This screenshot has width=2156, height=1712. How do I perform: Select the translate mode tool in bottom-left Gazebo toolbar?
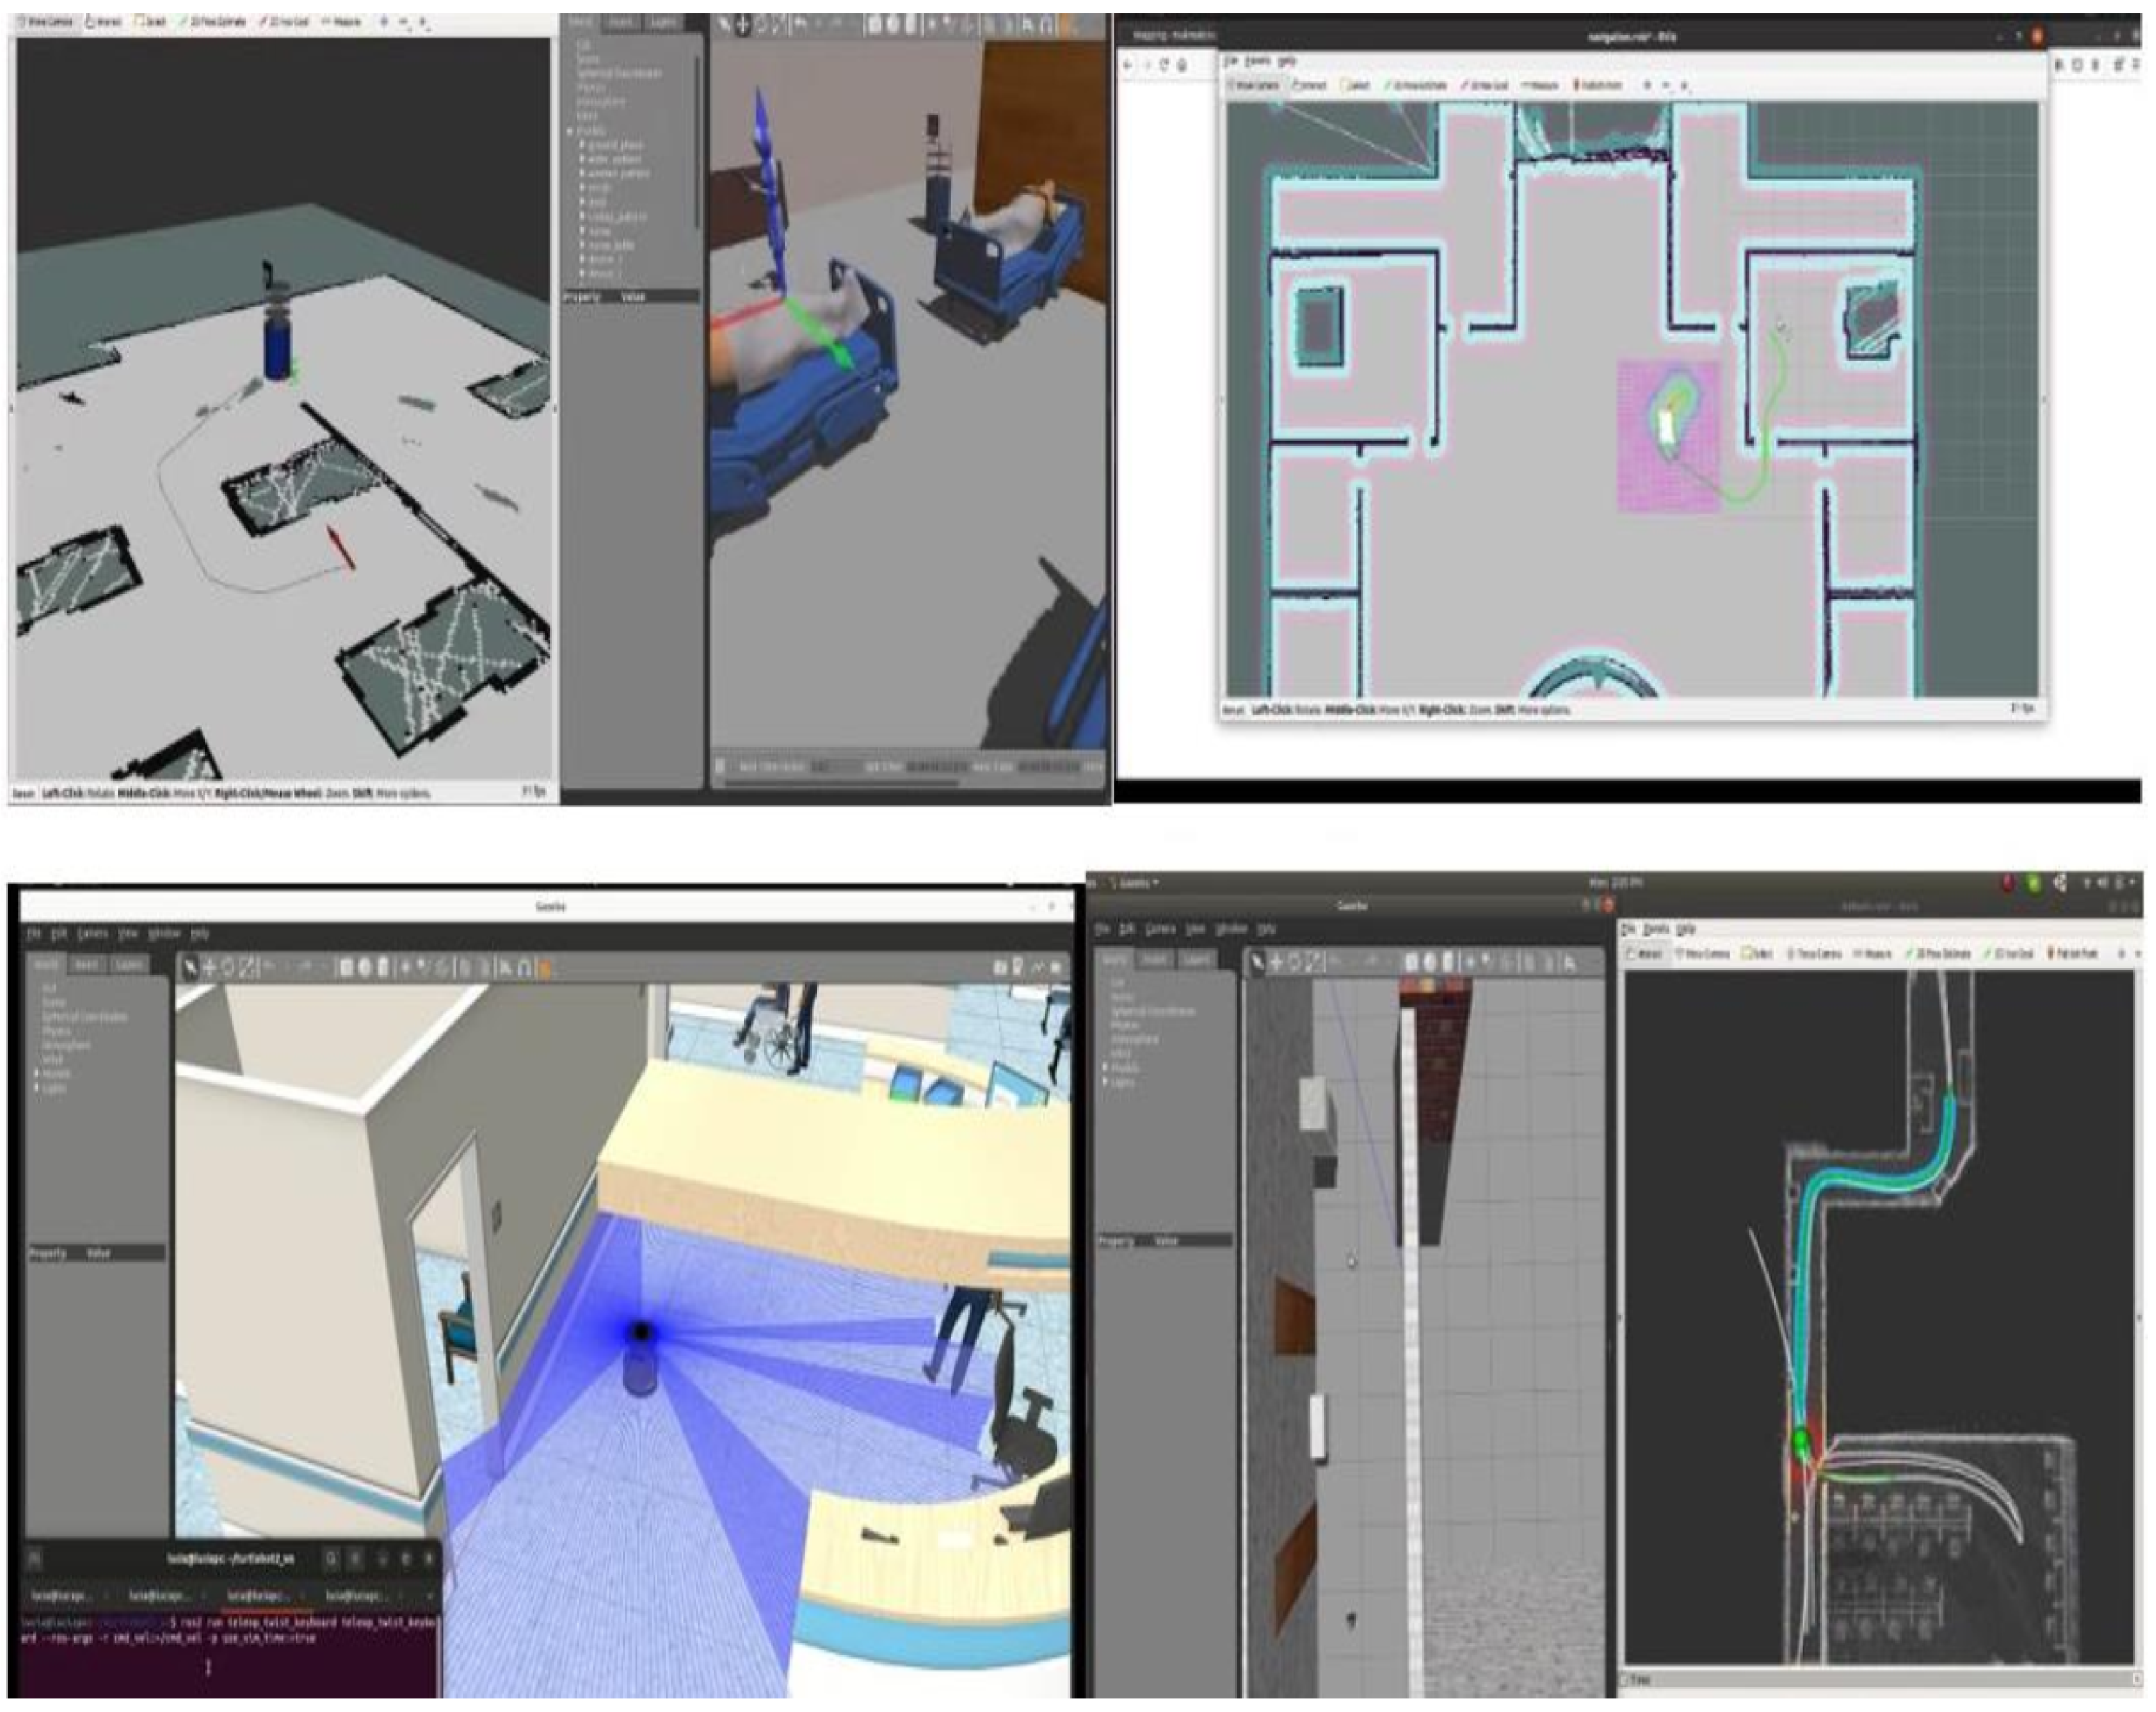(x=209, y=967)
